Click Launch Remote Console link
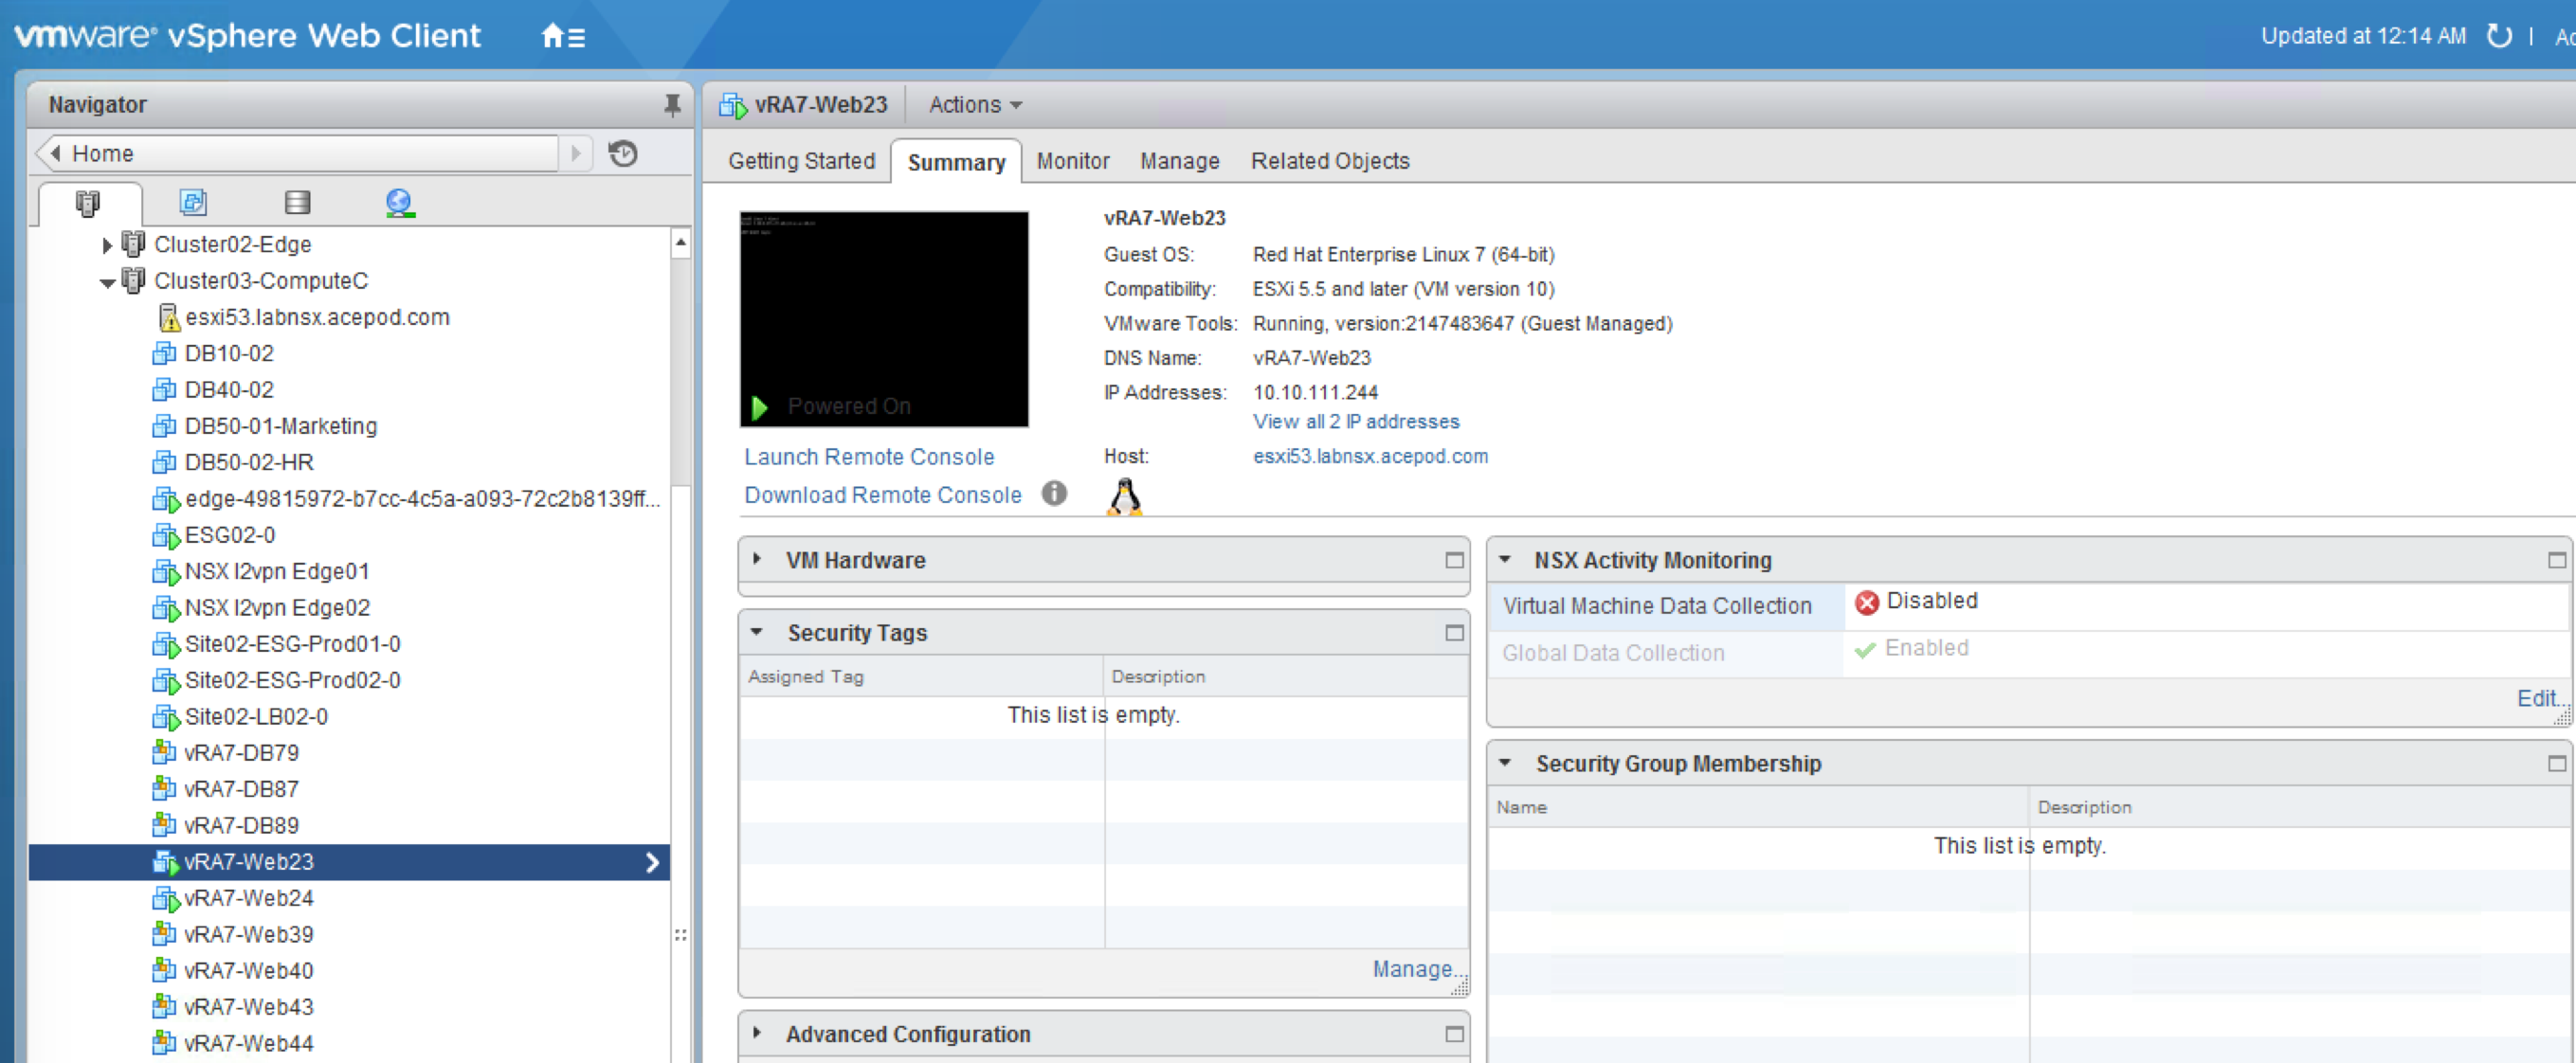This screenshot has height=1063, width=2576. tap(869, 457)
